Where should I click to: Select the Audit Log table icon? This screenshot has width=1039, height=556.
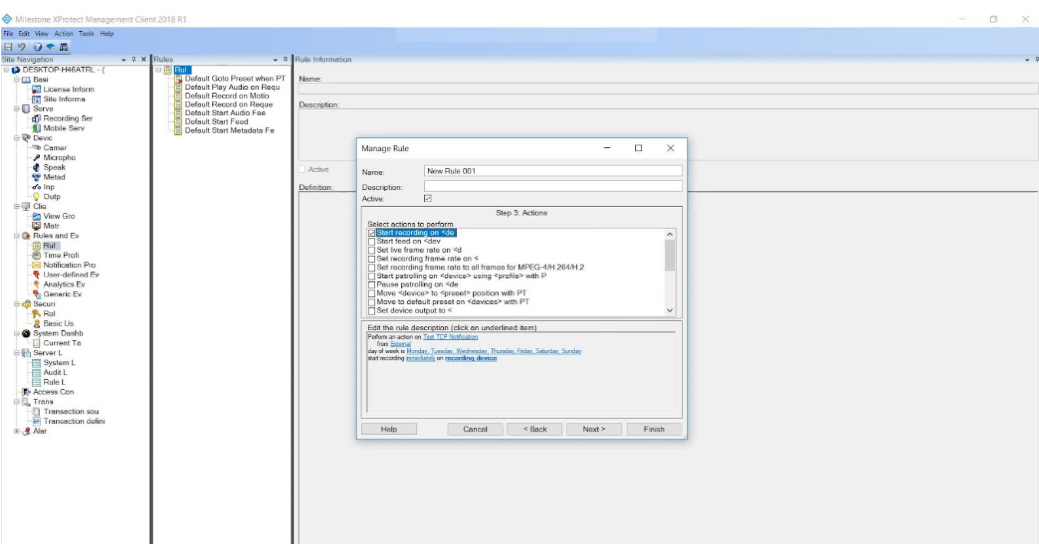point(36,372)
